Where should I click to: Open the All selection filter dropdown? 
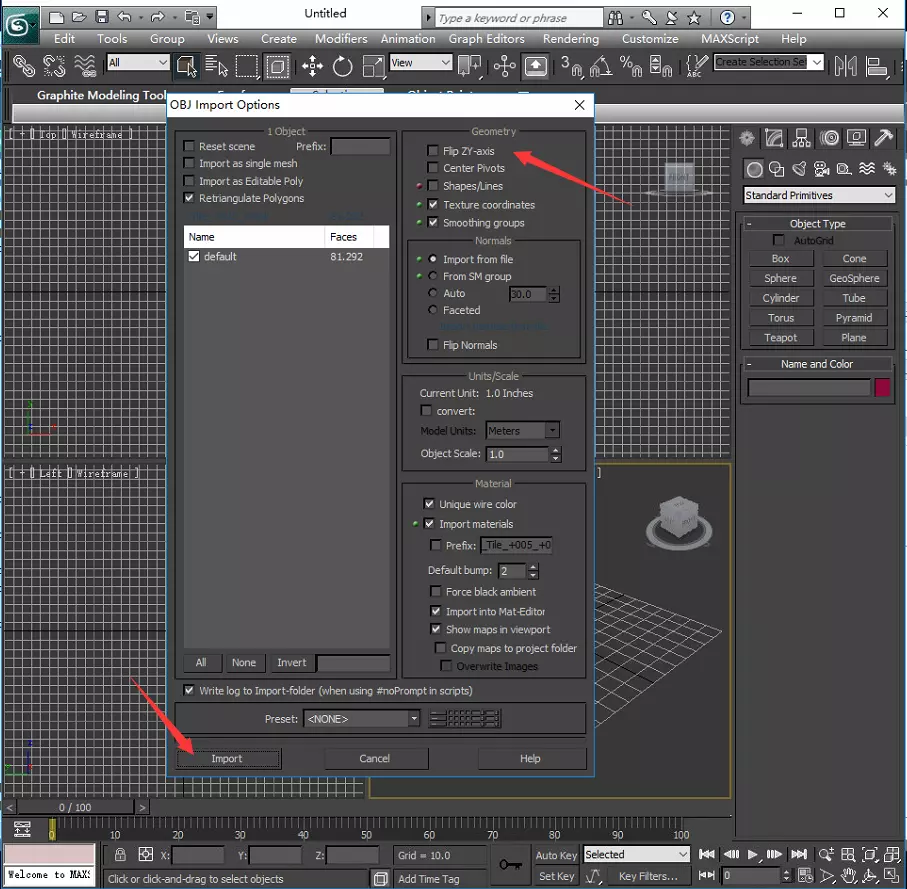[138, 62]
